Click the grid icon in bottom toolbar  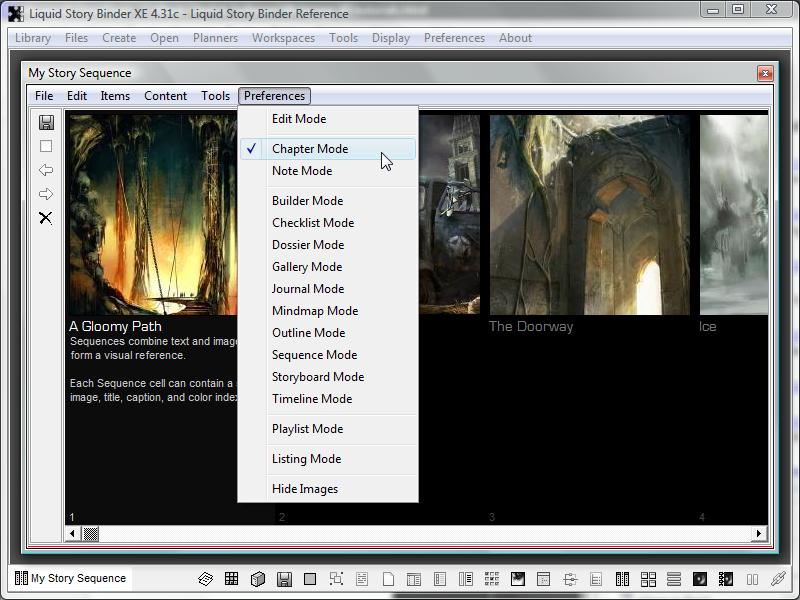(x=231, y=579)
